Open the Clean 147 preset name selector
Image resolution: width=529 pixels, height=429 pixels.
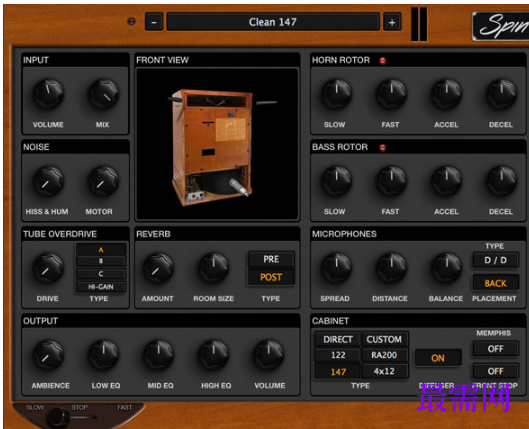point(273,22)
